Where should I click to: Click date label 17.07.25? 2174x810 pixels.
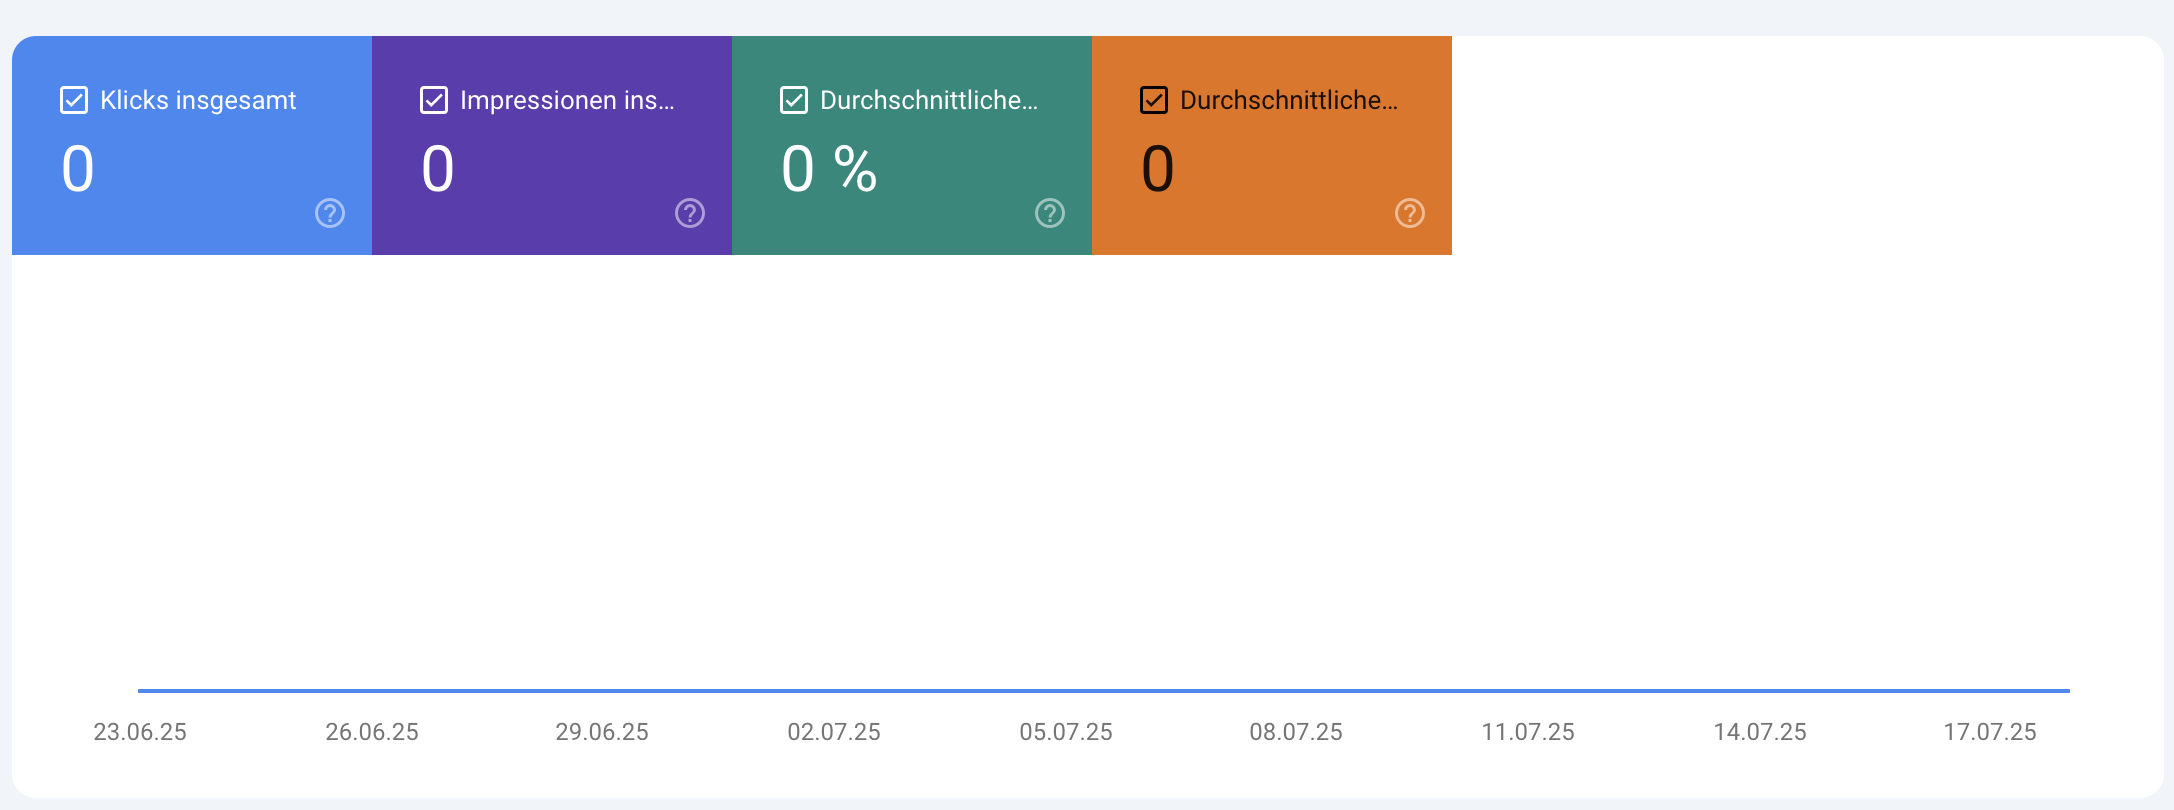[x=1990, y=732]
